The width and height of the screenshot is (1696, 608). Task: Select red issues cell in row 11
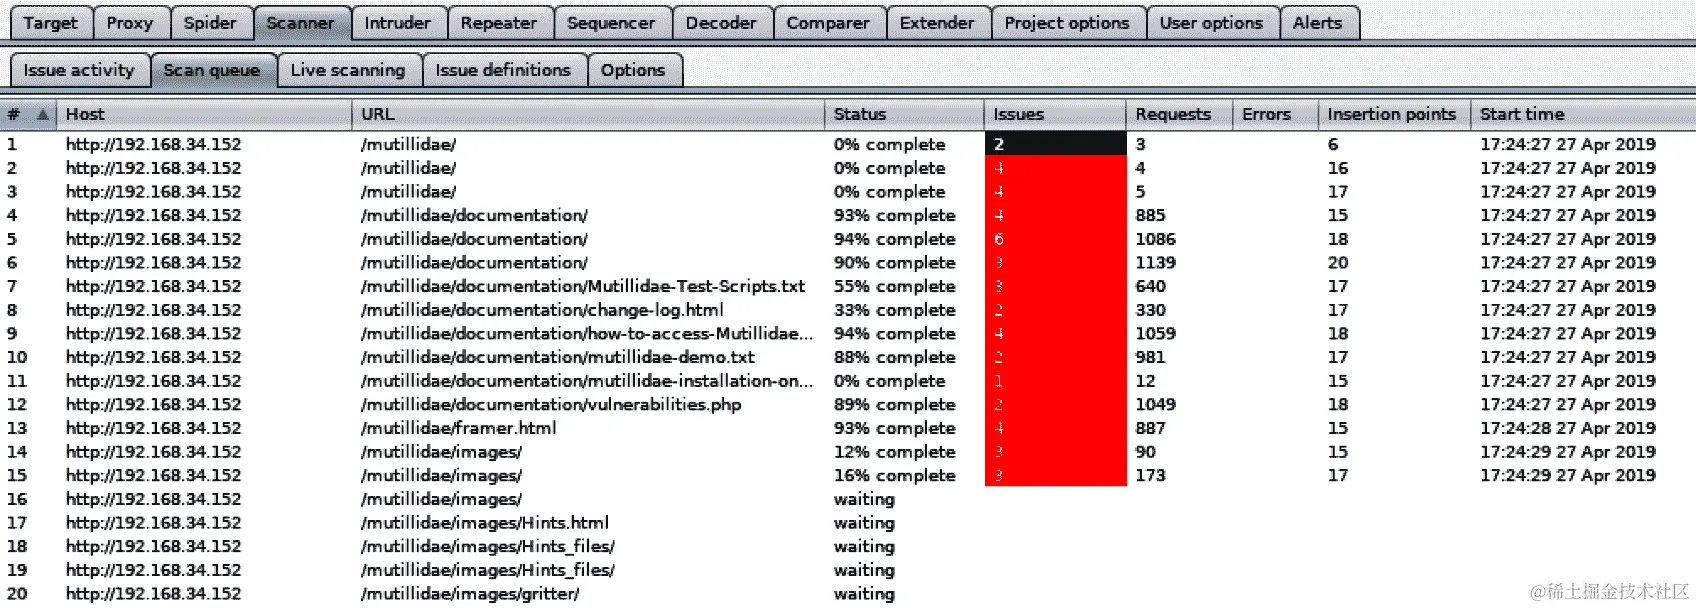click(x=1055, y=381)
